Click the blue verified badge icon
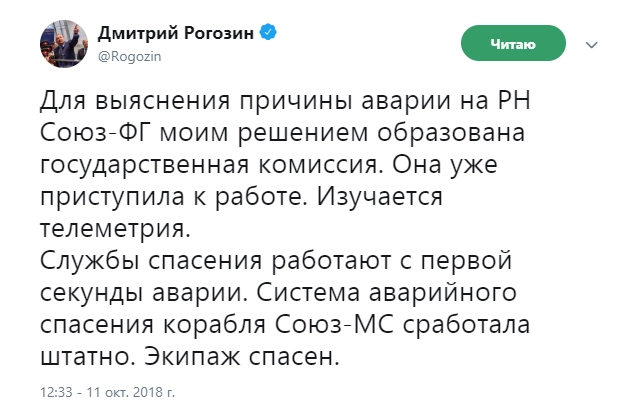Image resolution: width=637 pixels, height=412 pixels. 269,32
